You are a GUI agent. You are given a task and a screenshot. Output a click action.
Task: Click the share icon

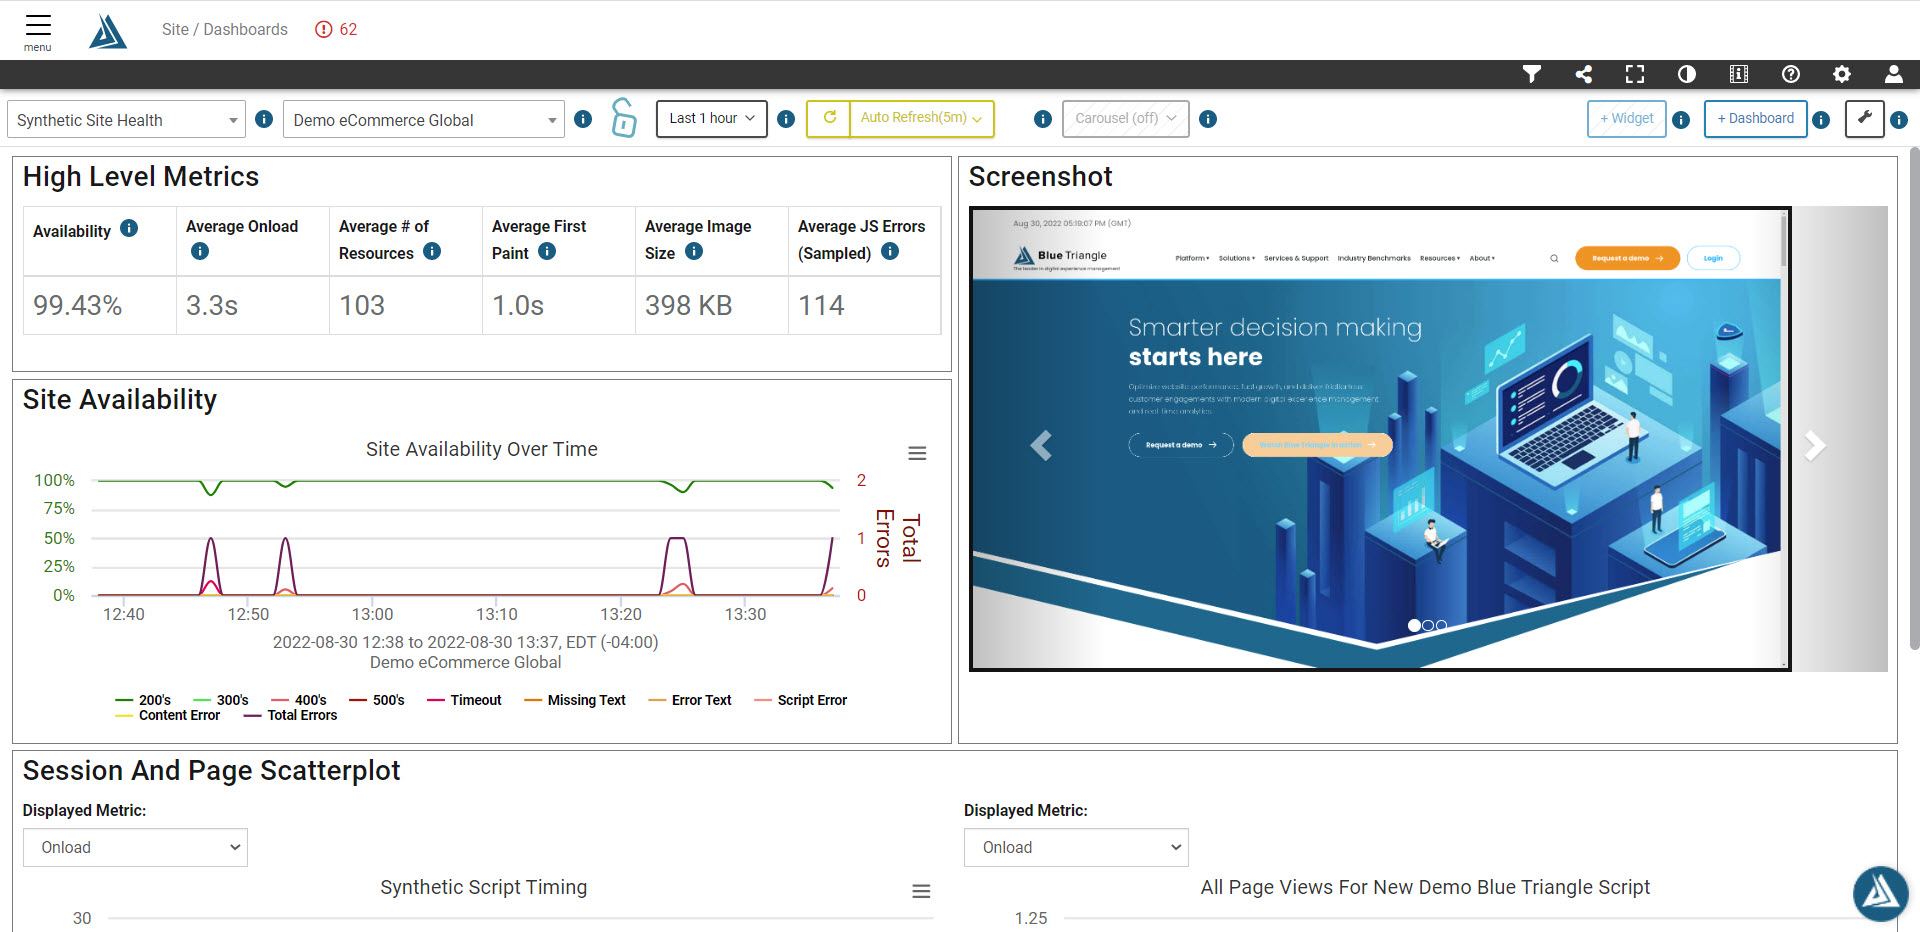1583,74
